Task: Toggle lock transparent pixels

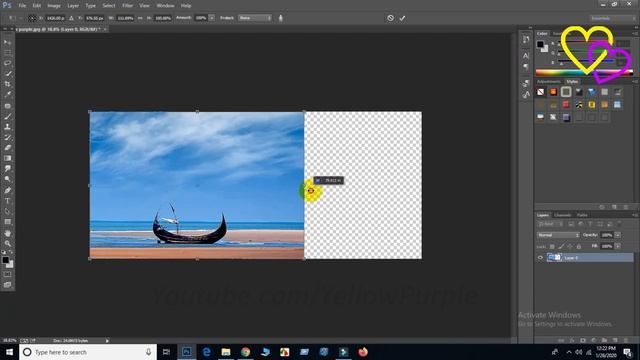Action: pyautogui.click(x=552, y=247)
